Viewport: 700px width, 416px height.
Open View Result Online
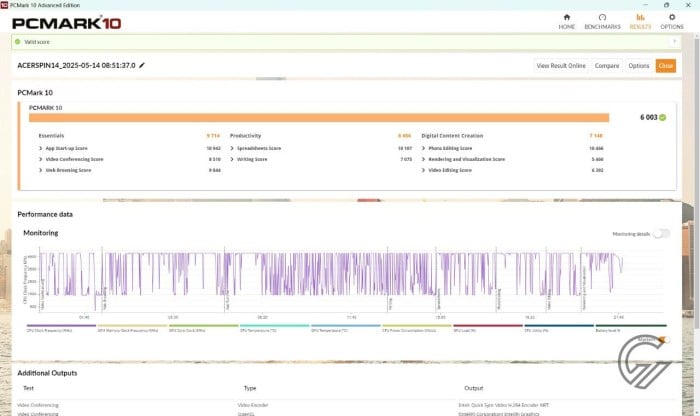(561, 66)
